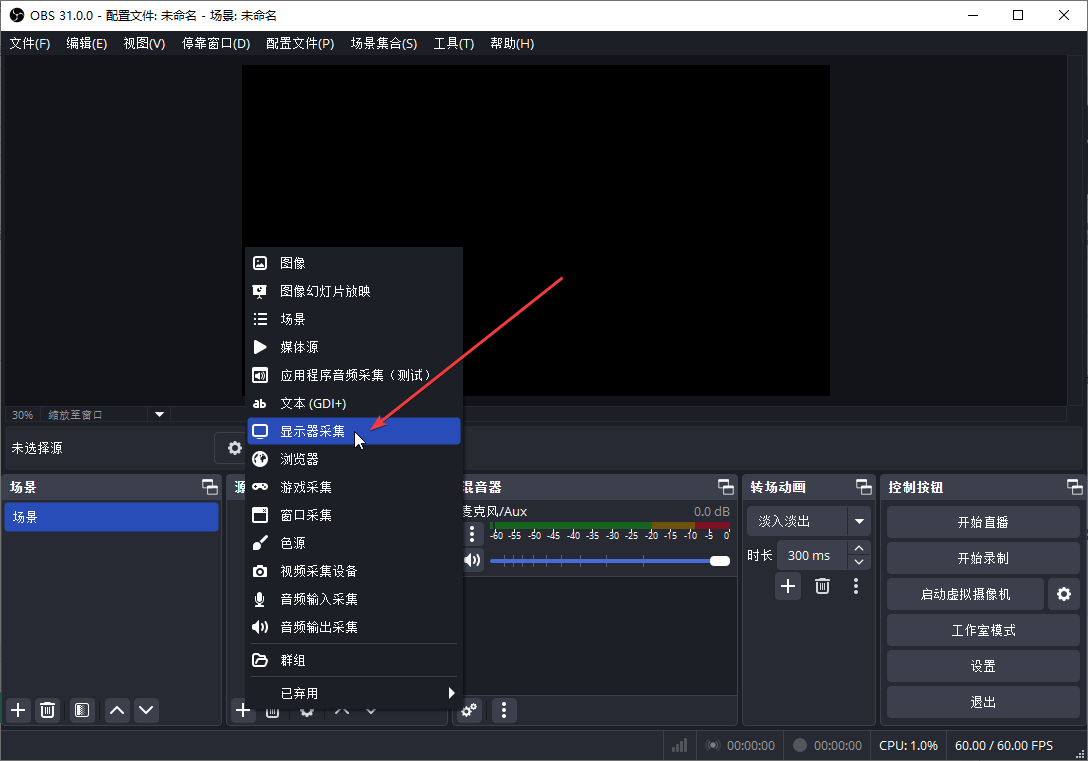The width and height of the screenshot is (1088, 761).
Task: Undock the 混音器 panel
Action: coord(726,487)
